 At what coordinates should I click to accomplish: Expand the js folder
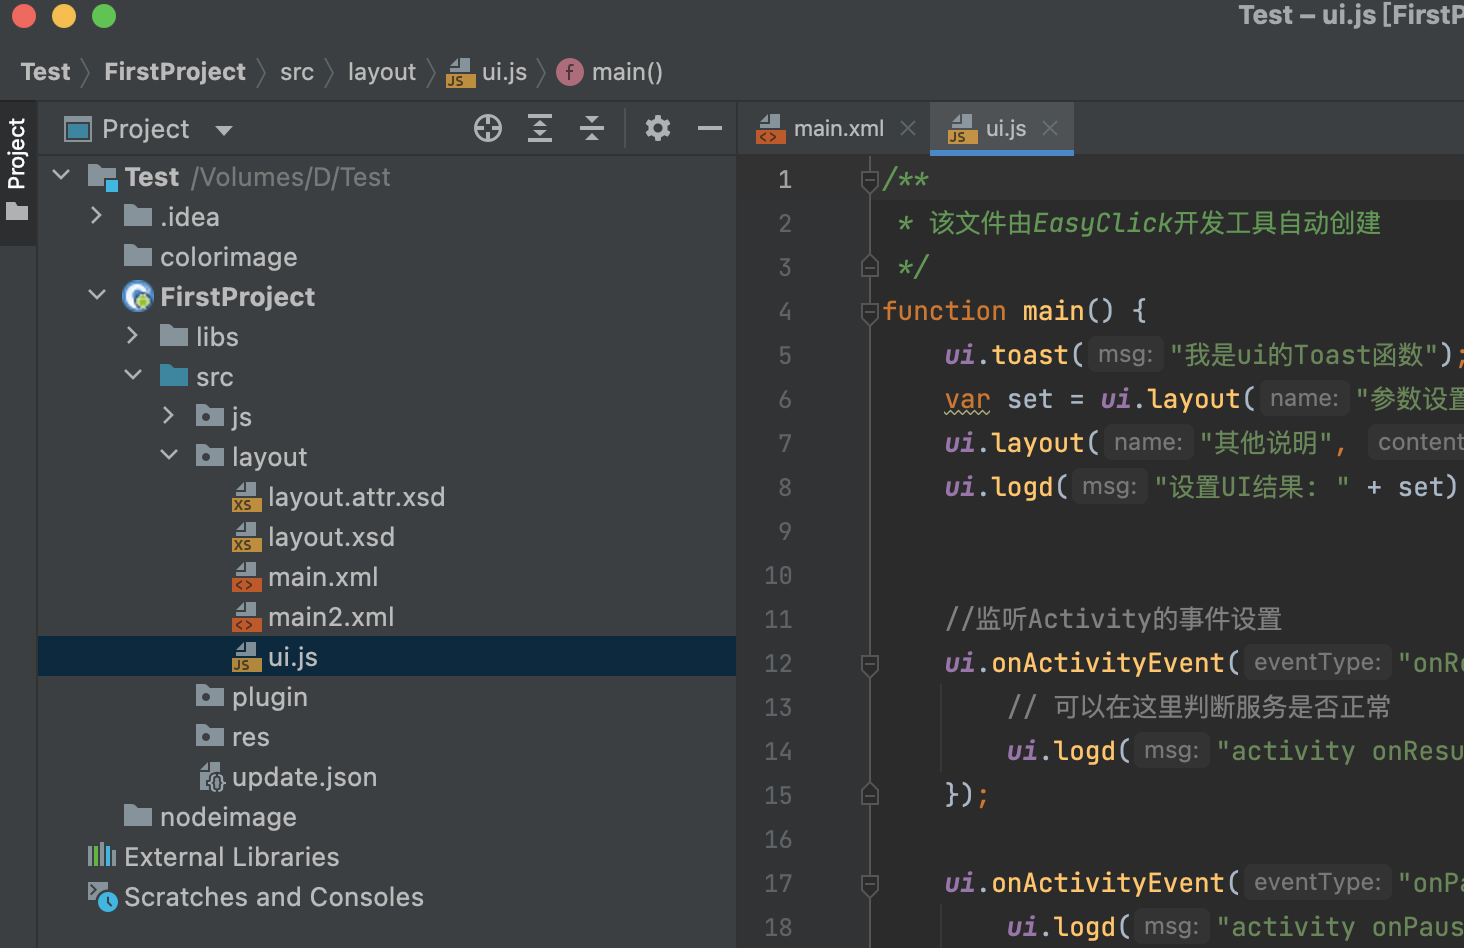(168, 415)
